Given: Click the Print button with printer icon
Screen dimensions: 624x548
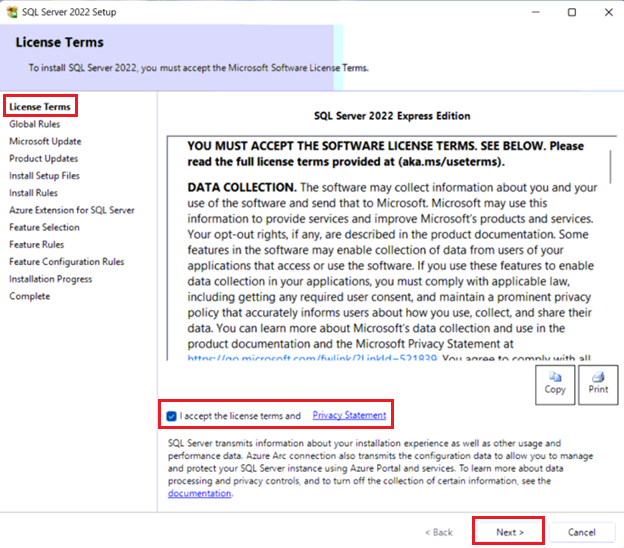Looking at the screenshot, I should tap(598, 384).
